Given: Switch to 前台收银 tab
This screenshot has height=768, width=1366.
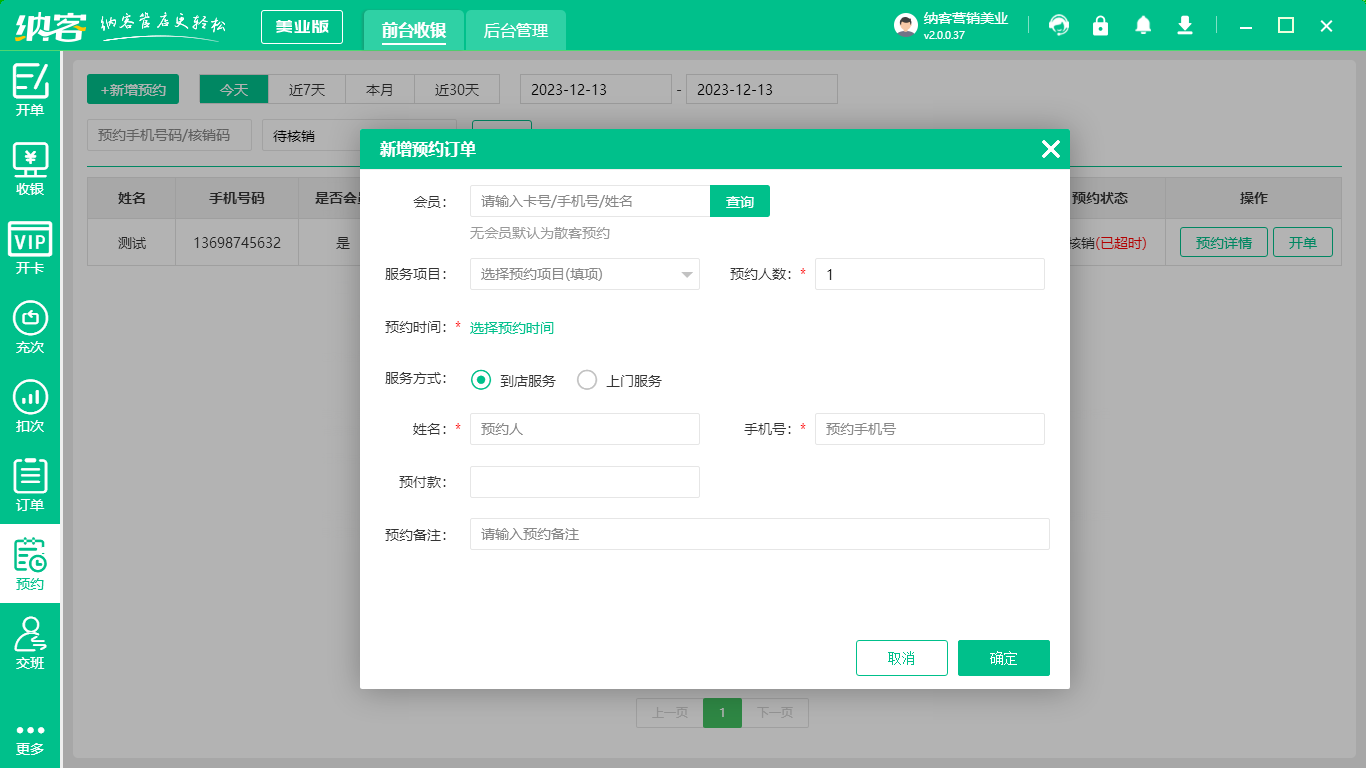Looking at the screenshot, I should pyautogui.click(x=413, y=31).
